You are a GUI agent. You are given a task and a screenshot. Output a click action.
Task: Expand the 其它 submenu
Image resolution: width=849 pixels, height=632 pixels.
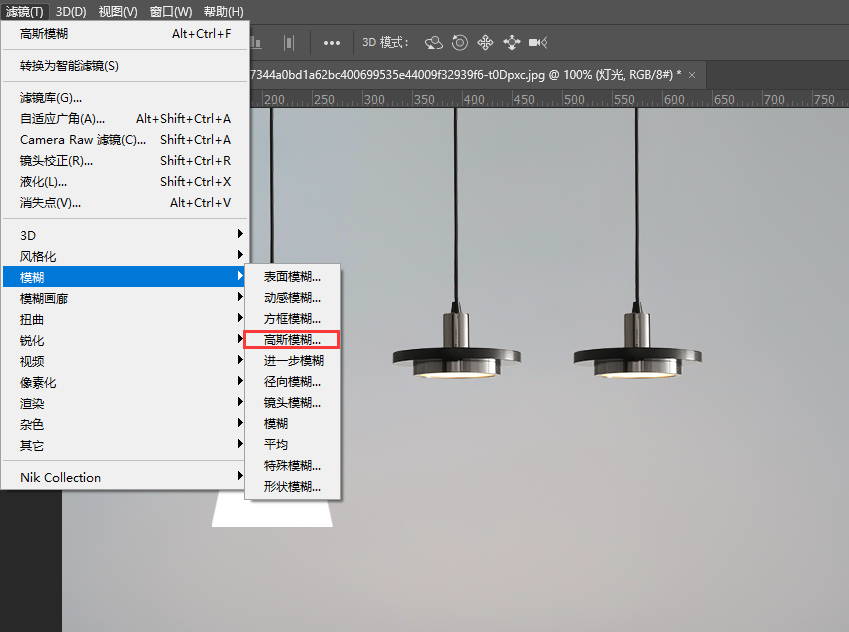[125, 445]
